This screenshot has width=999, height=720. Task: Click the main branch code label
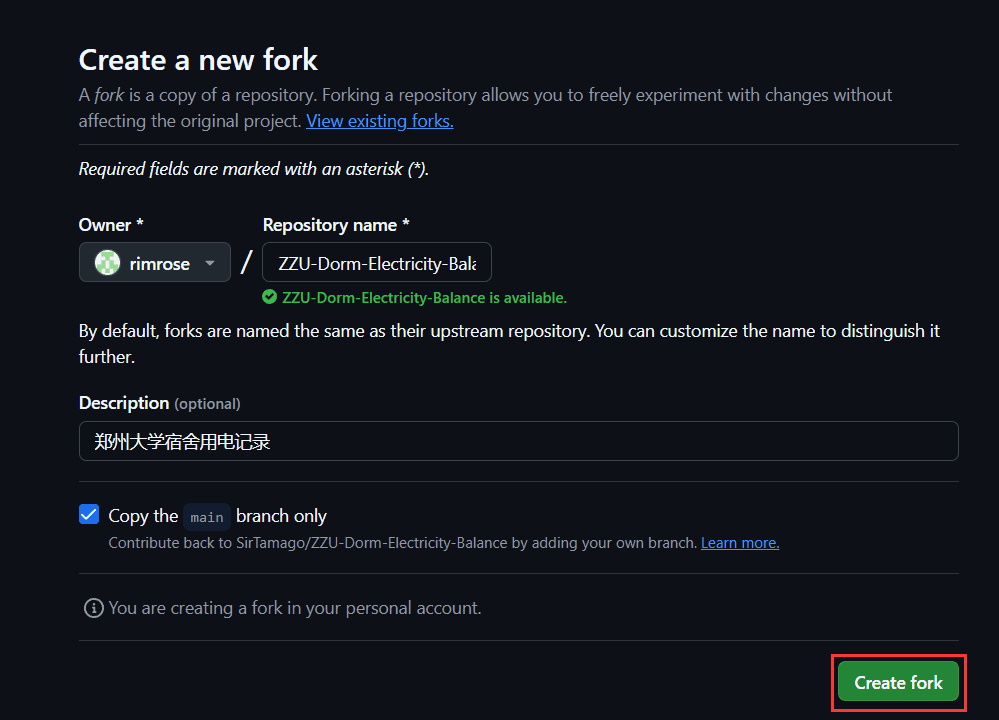[x=206, y=517]
